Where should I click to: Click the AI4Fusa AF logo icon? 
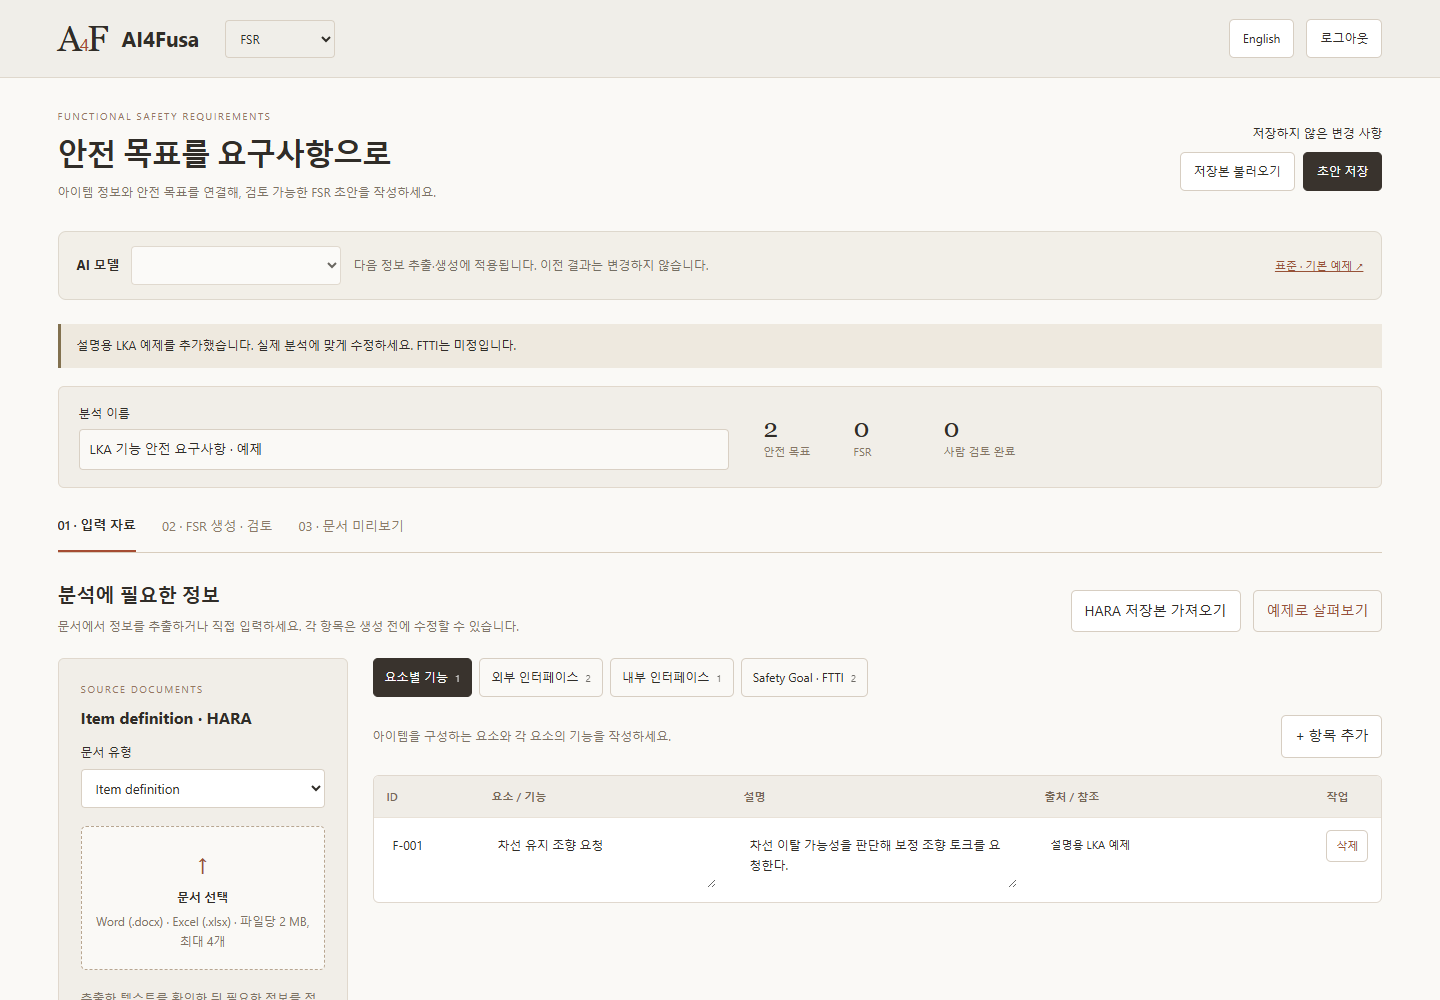tap(82, 39)
